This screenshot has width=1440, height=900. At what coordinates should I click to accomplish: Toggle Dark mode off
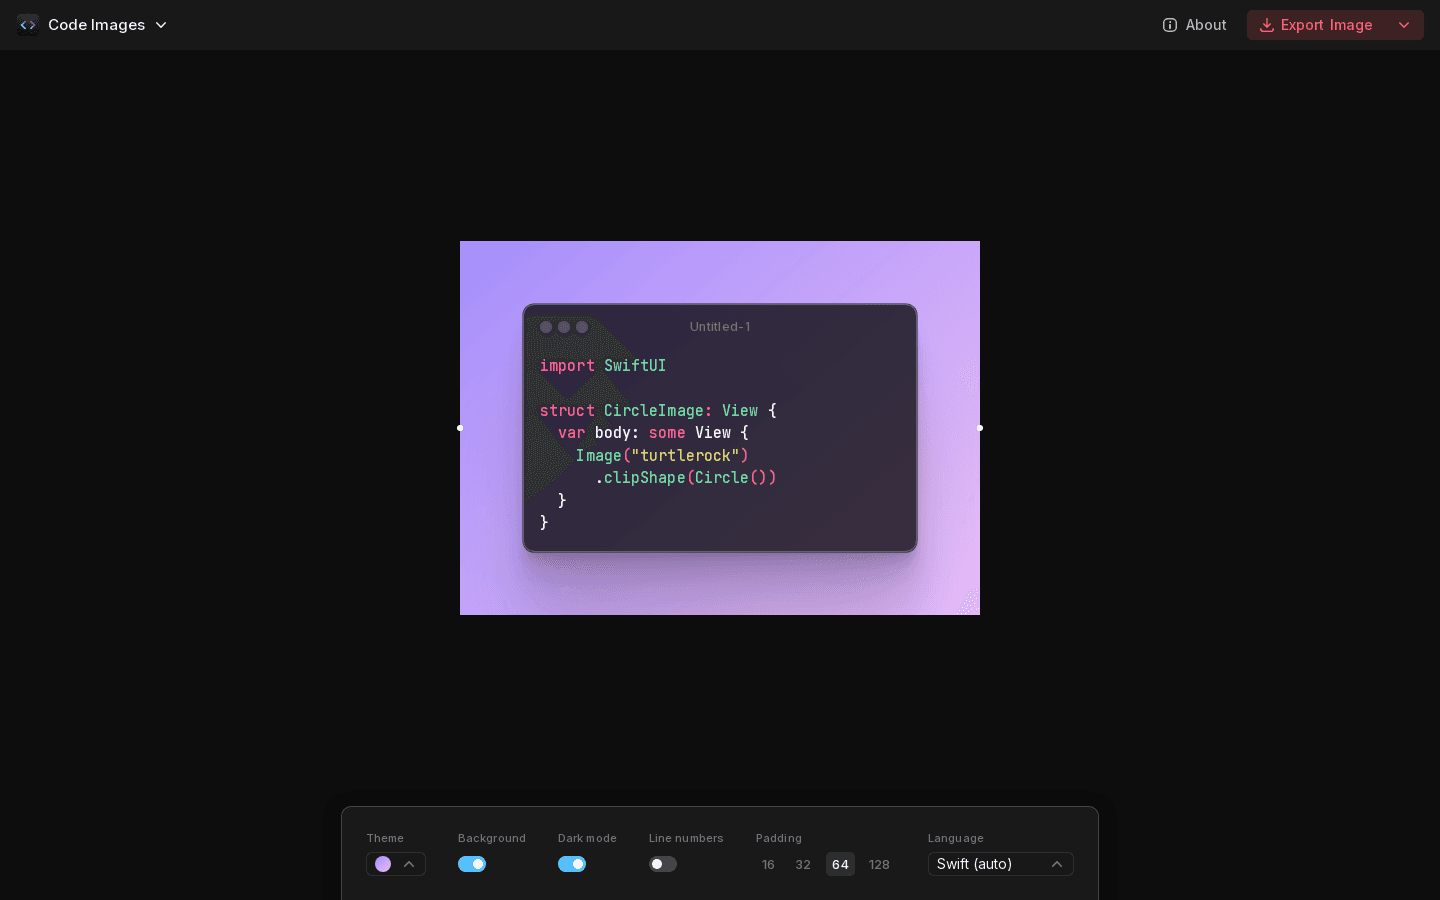pyautogui.click(x=572, y=864)
